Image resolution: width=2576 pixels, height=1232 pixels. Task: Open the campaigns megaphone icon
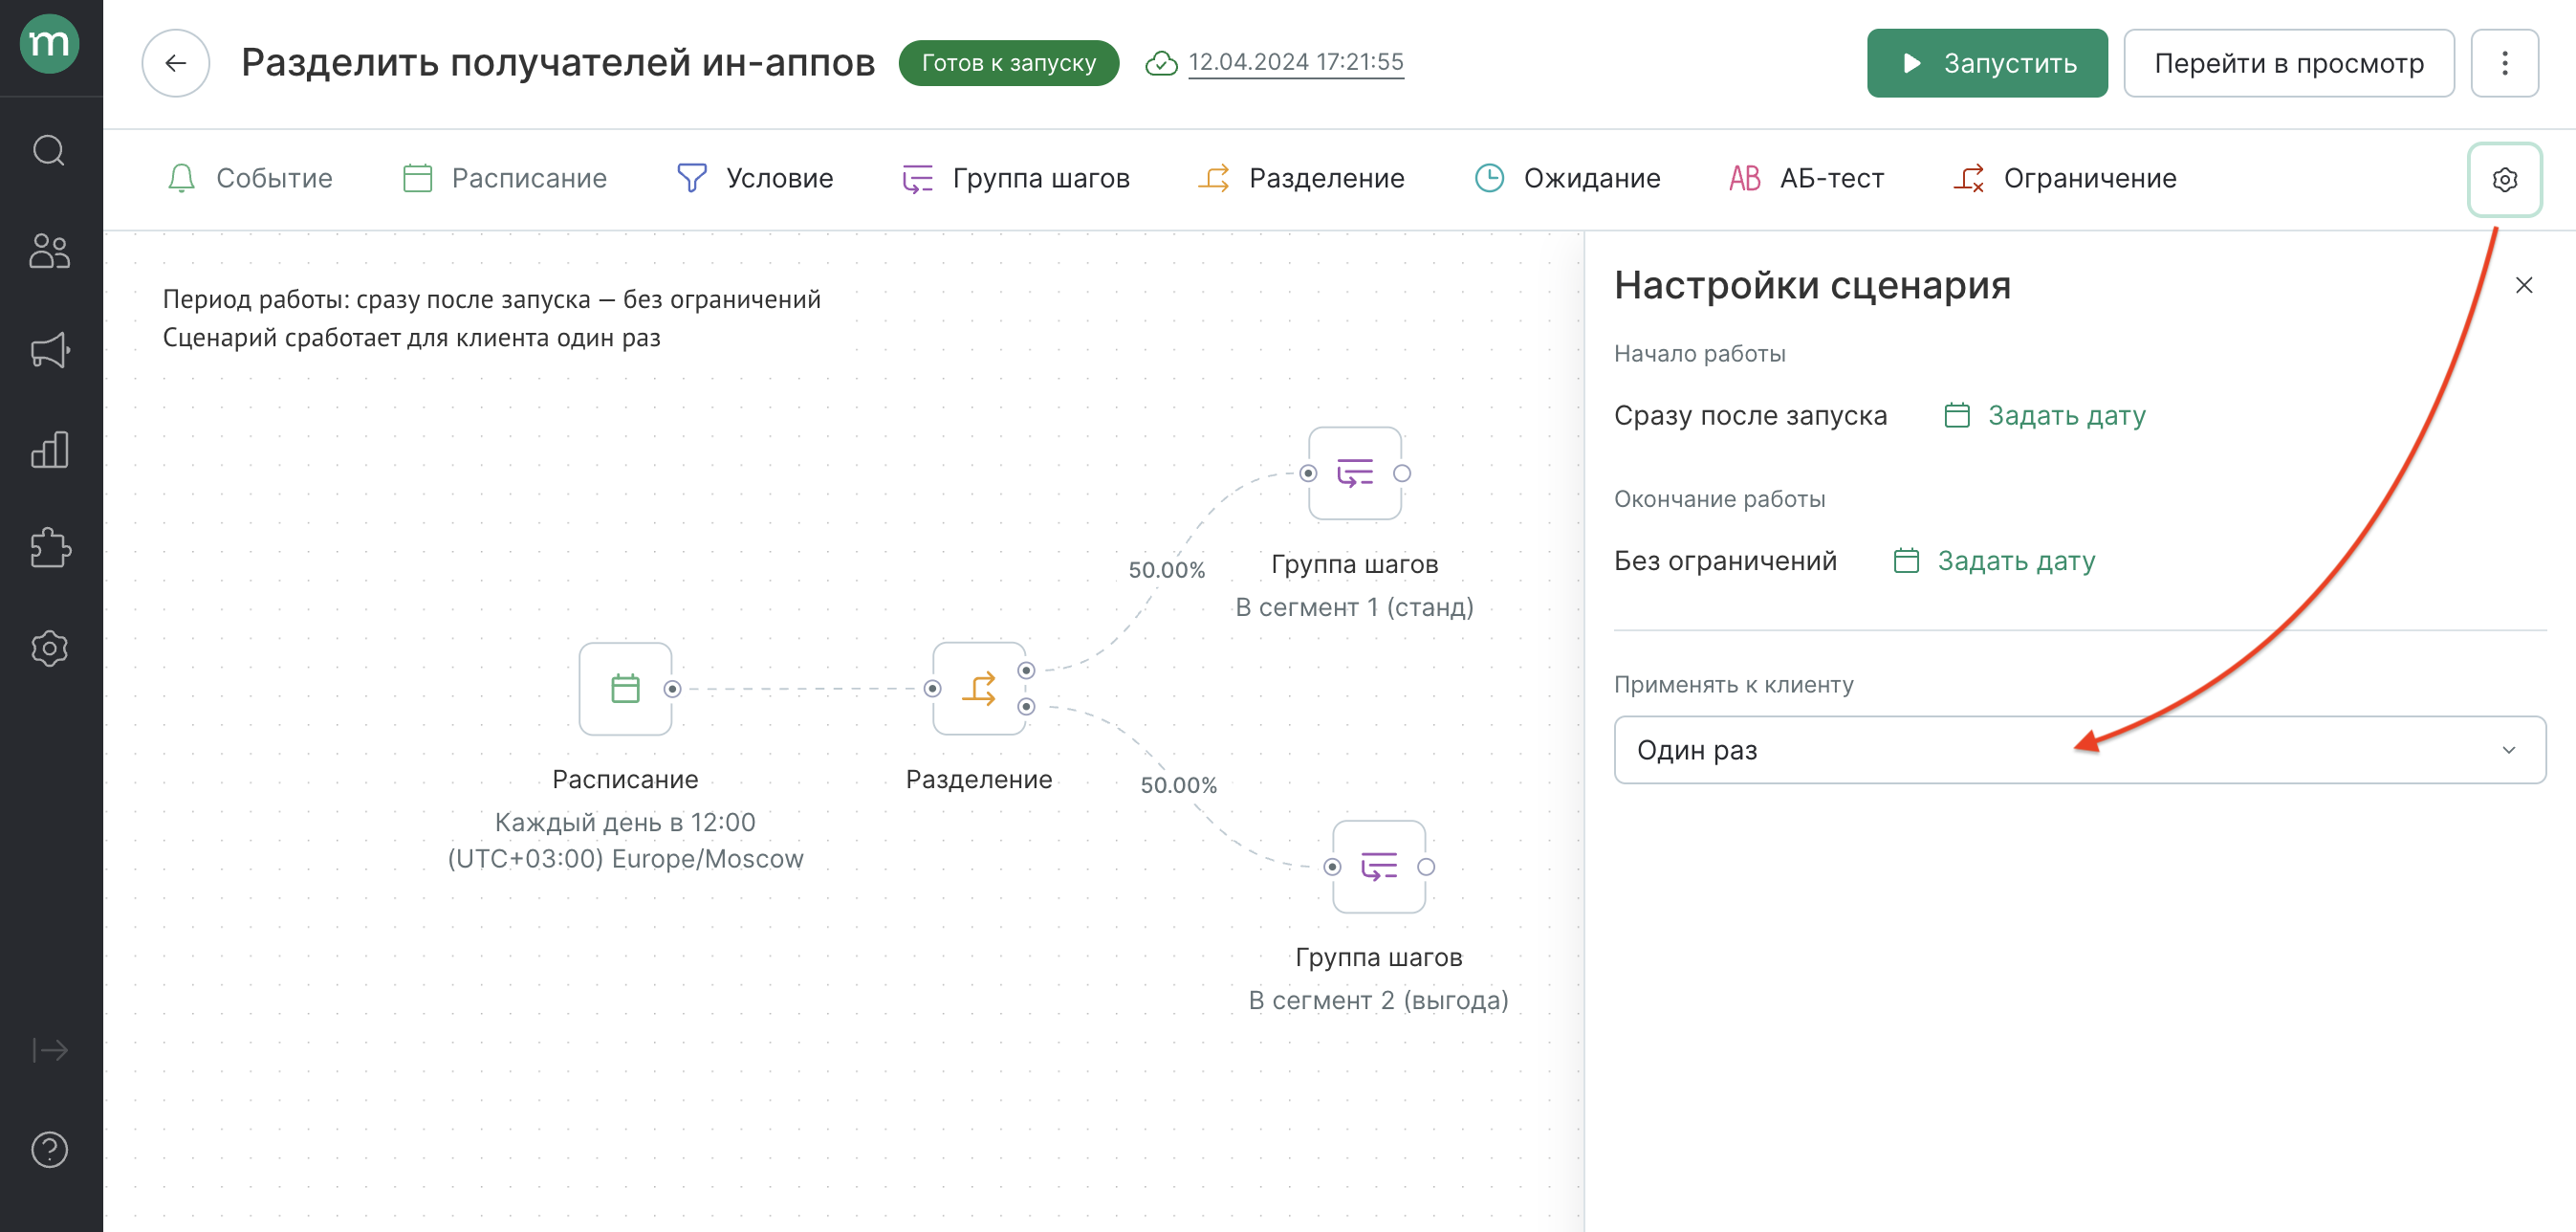pos(49,349)
